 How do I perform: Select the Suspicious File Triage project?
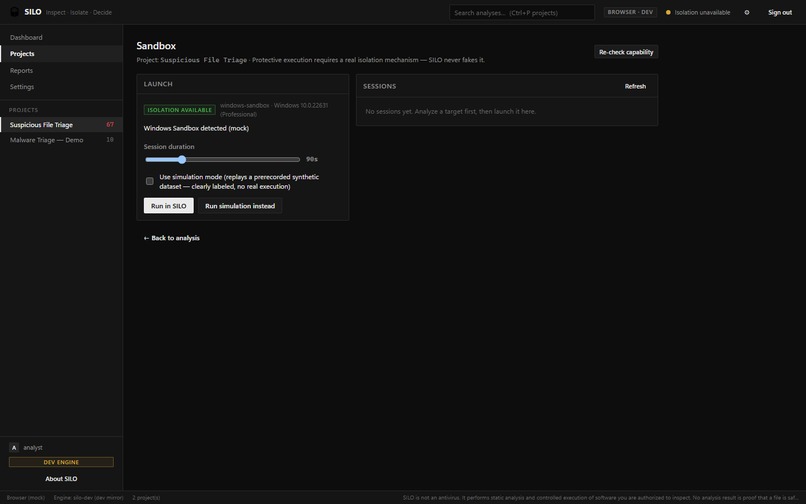pyautogui.click(x=61, y=124)
